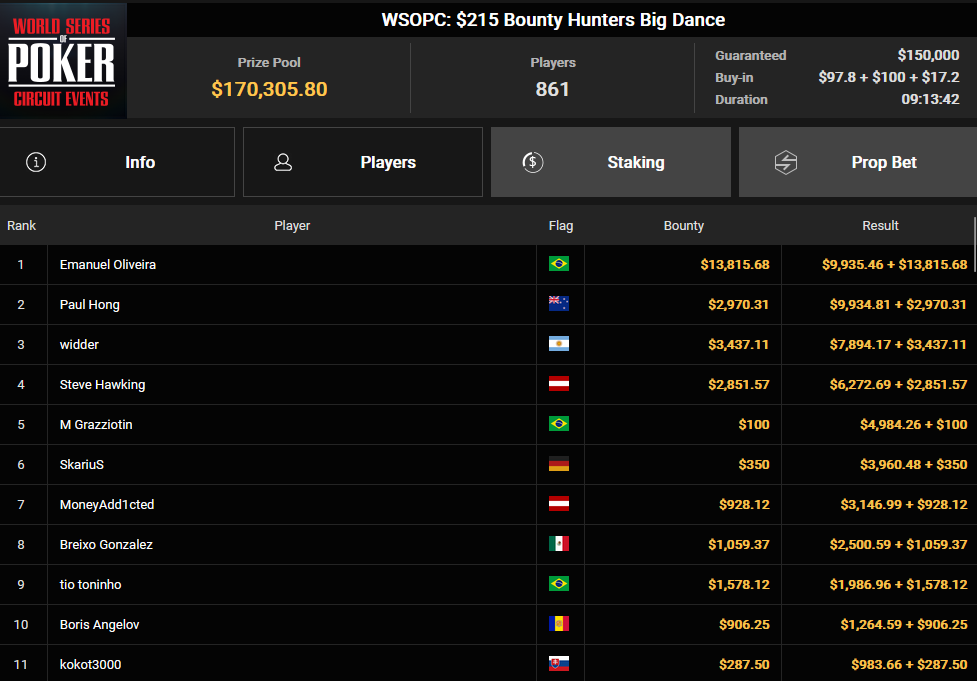The image size is (977, 681).
Task: Select player Breixo Gonzalez
Action: click(x=106, y=545)
